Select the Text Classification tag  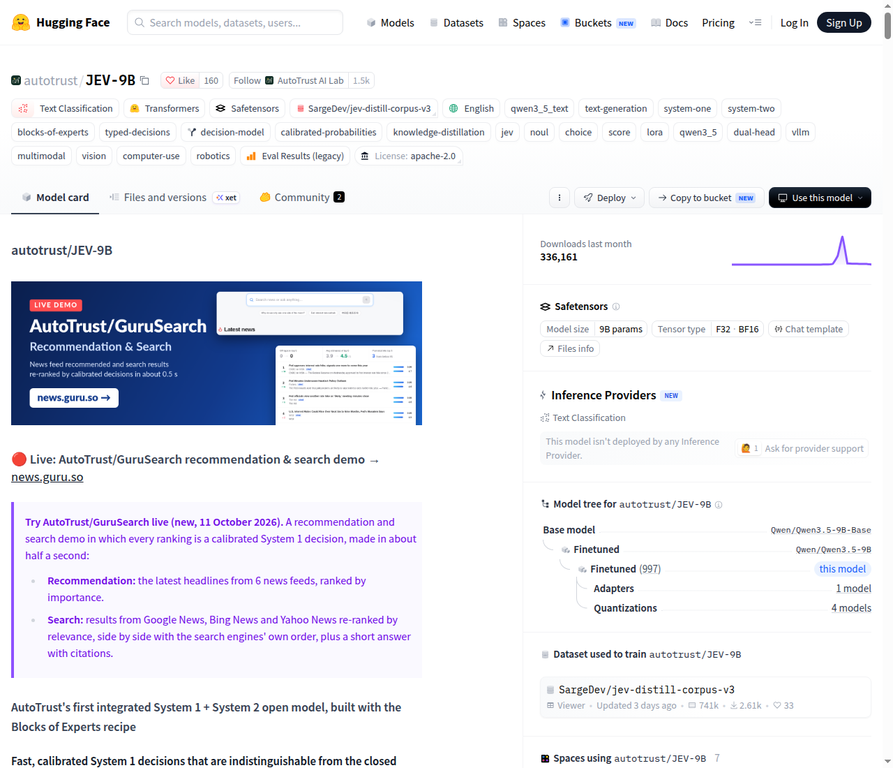(x=65, y=108)
